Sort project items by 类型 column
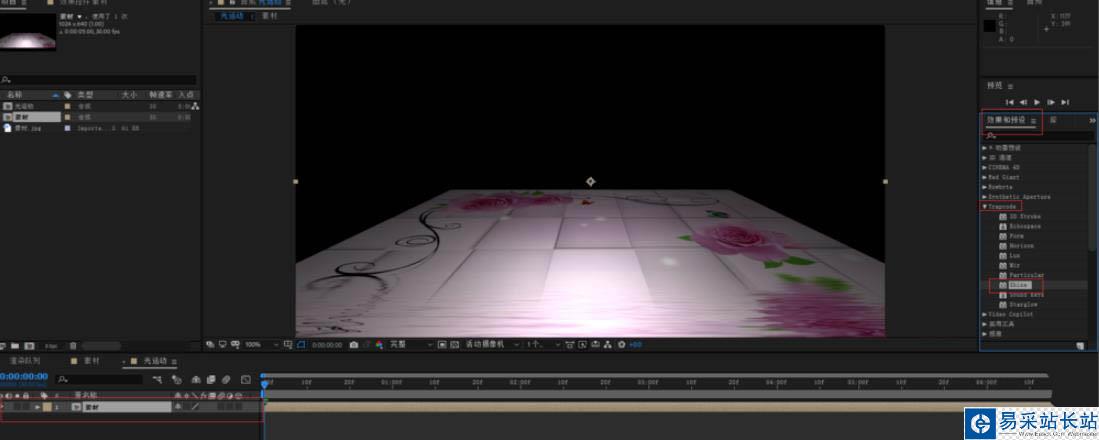 [85, 95]
